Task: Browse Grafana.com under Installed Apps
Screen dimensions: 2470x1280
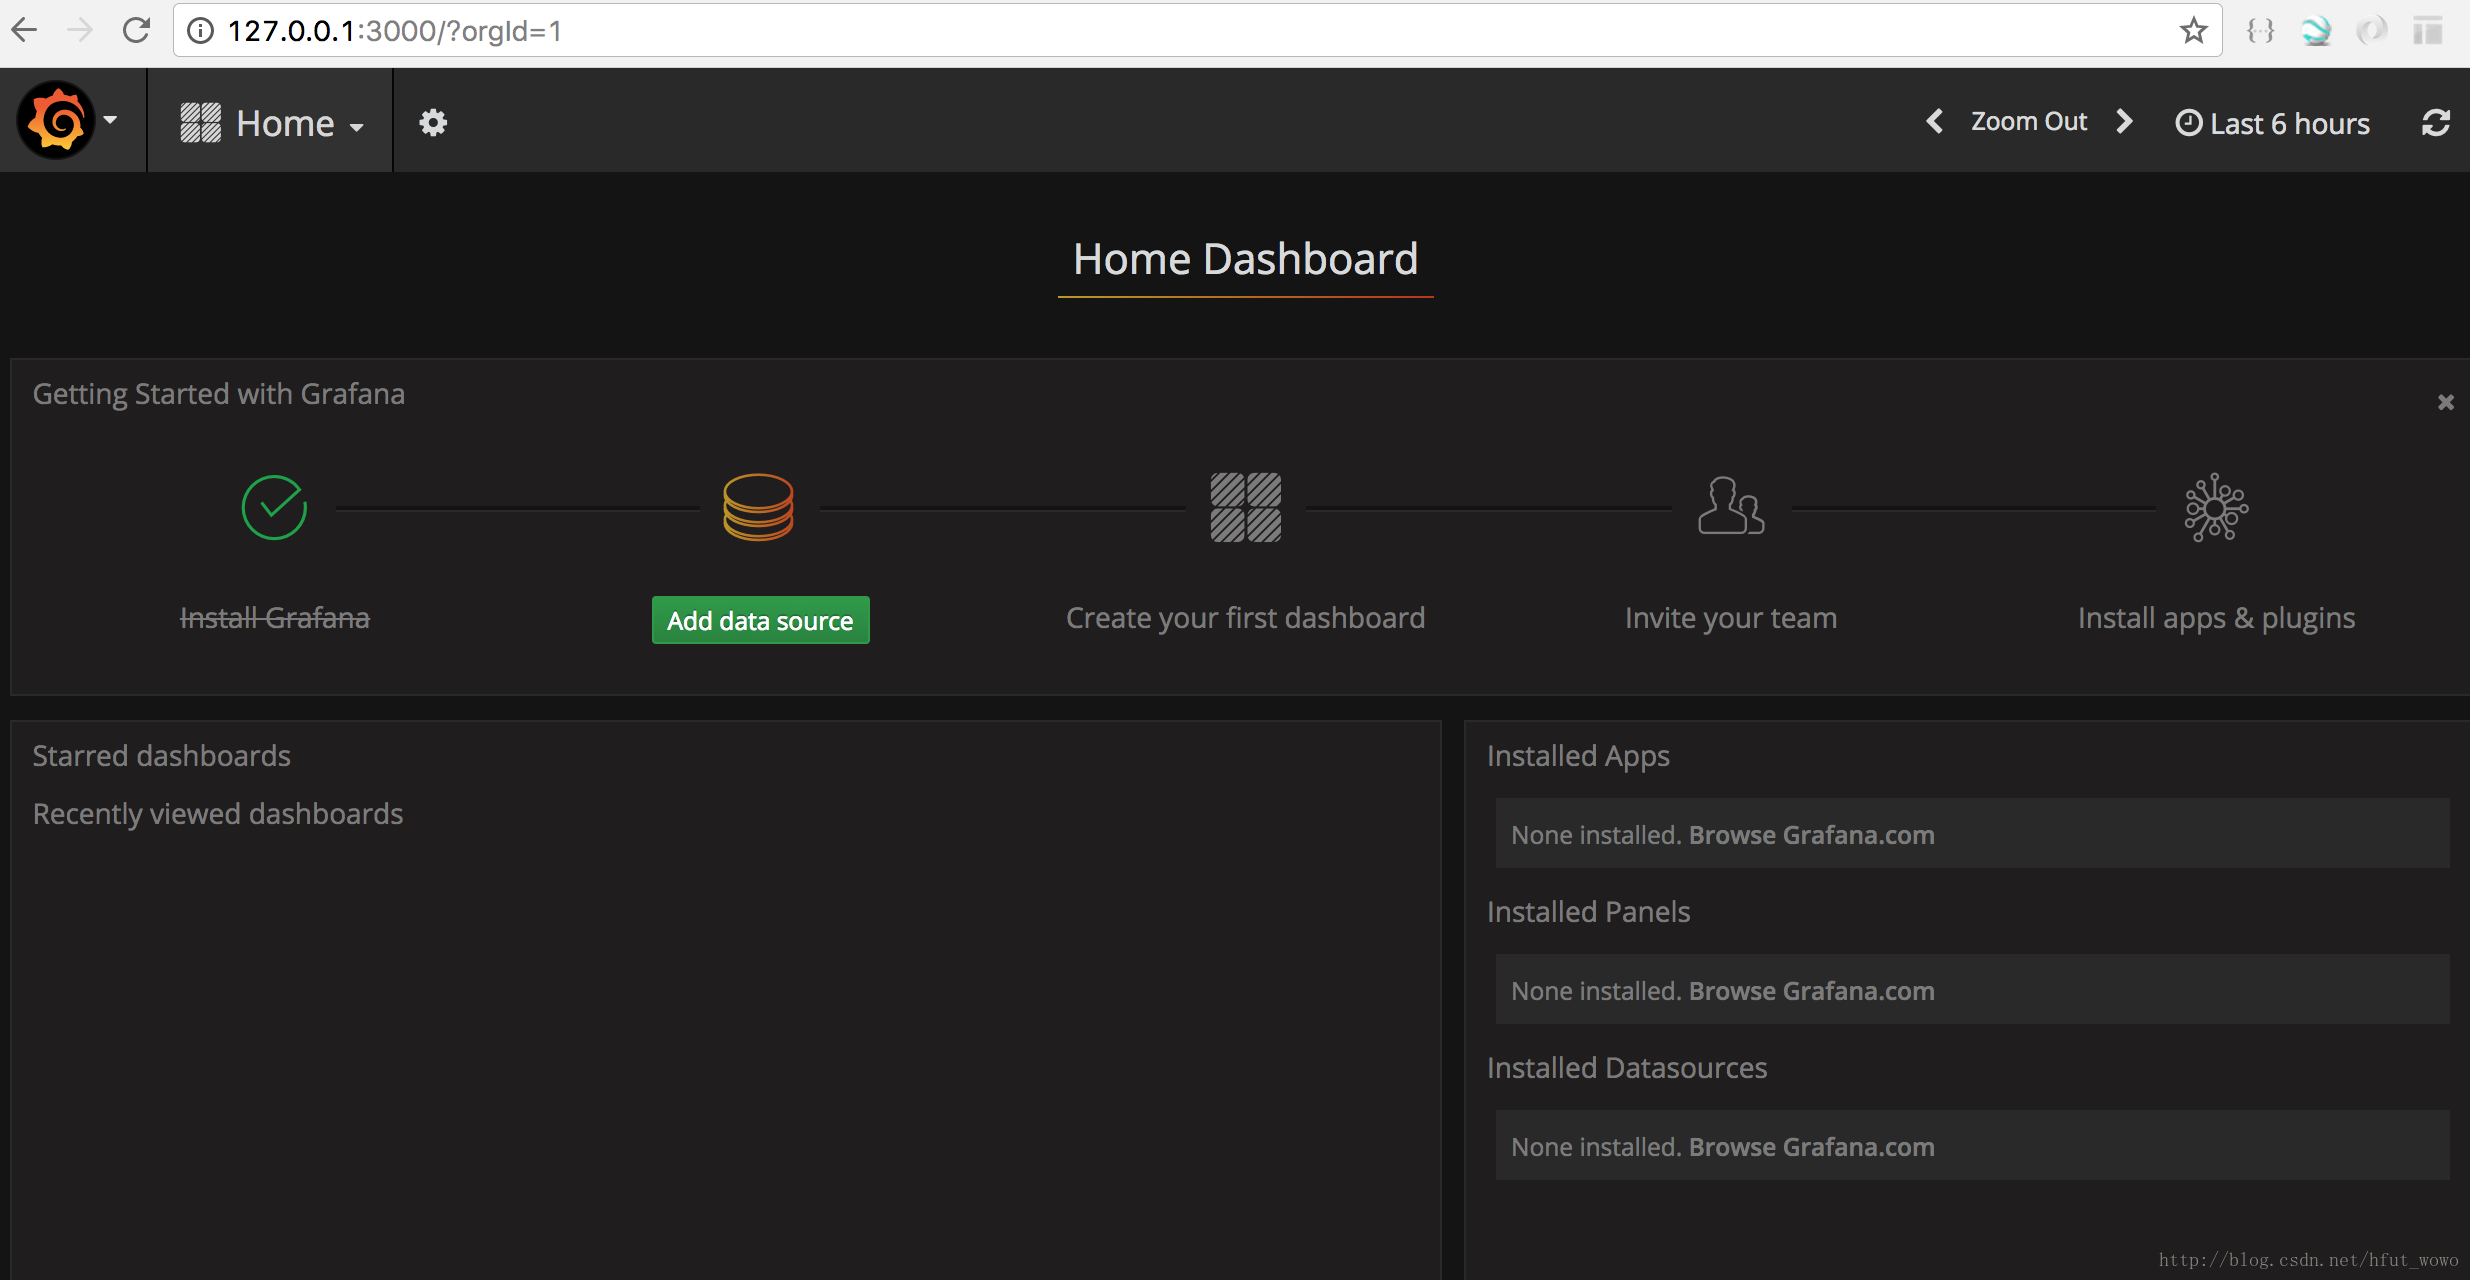Action: [x=1812, y=835]
